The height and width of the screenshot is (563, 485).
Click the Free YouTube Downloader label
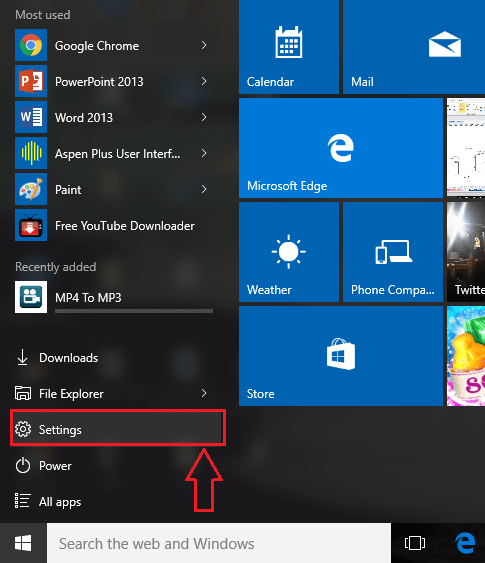point(125,226)
